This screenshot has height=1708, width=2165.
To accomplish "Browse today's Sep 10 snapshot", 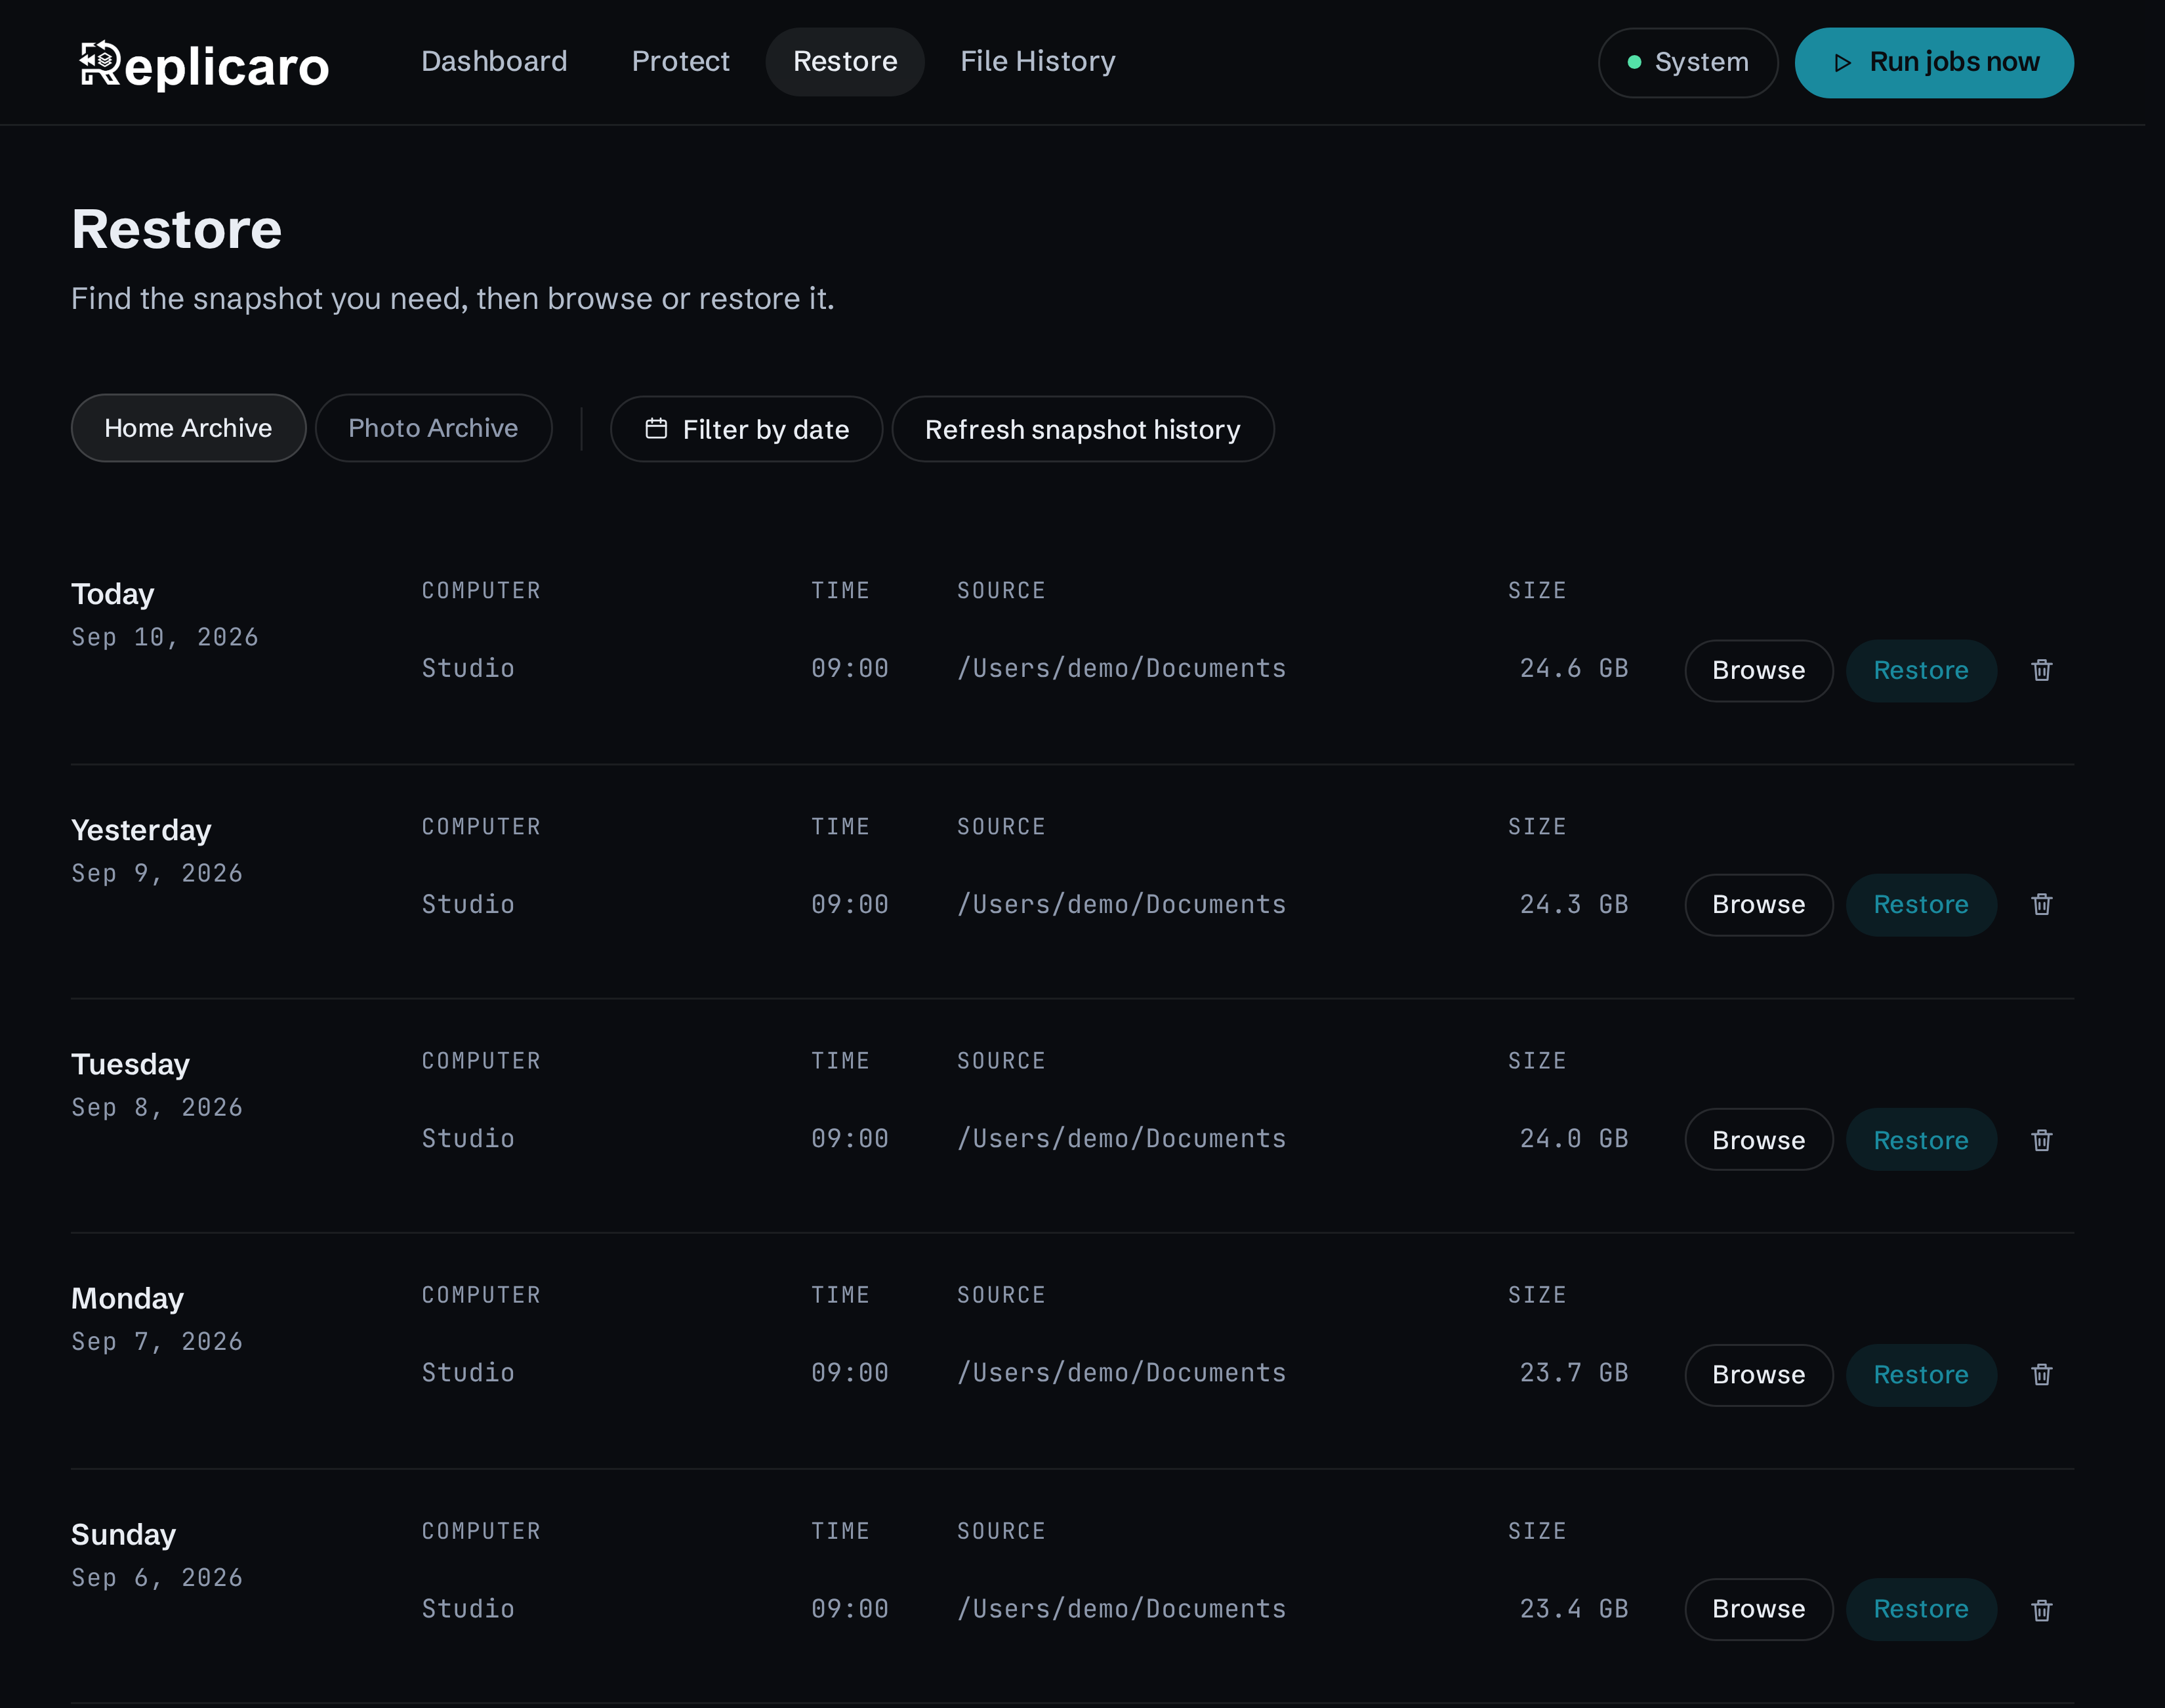I will click(x=1758, y=671).
